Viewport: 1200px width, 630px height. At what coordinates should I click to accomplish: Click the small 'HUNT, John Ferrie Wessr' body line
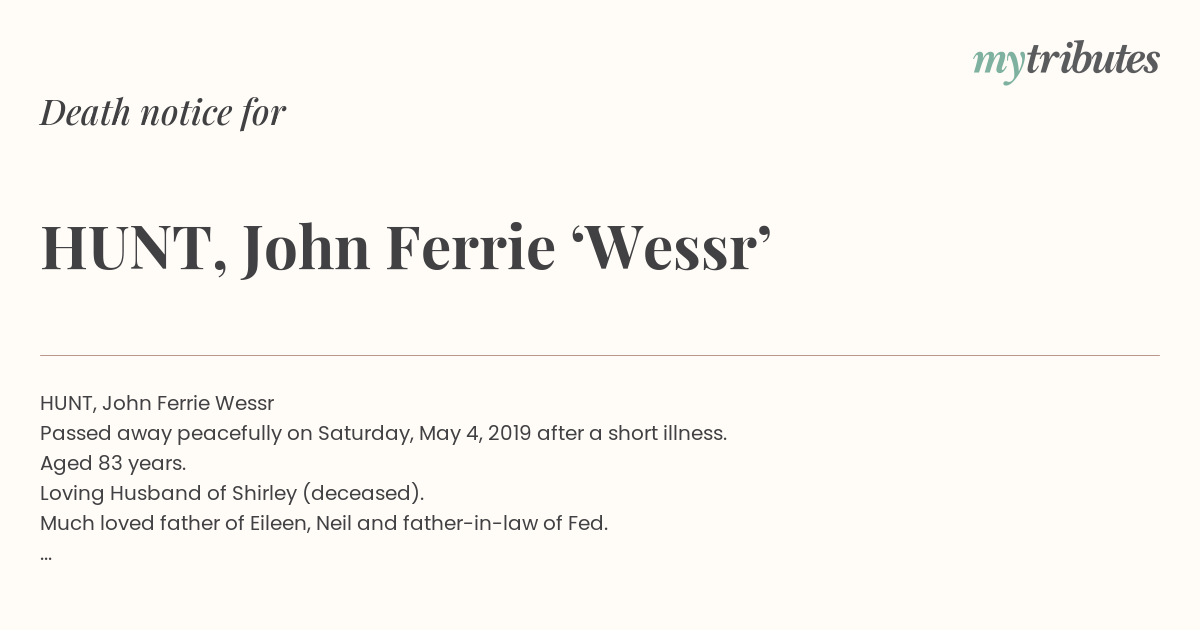tap(157, 403)
